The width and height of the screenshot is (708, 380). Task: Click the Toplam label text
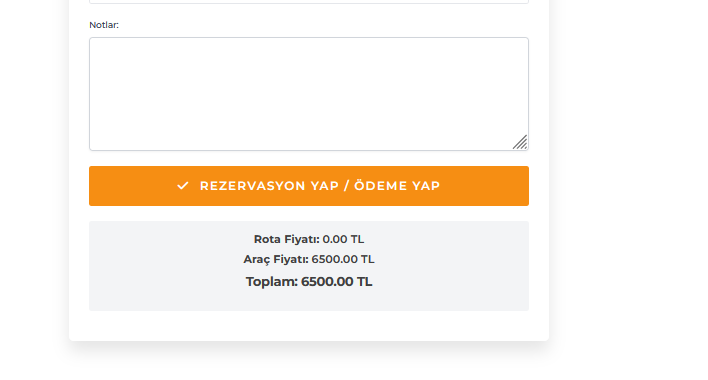click(x=272, y=282)
